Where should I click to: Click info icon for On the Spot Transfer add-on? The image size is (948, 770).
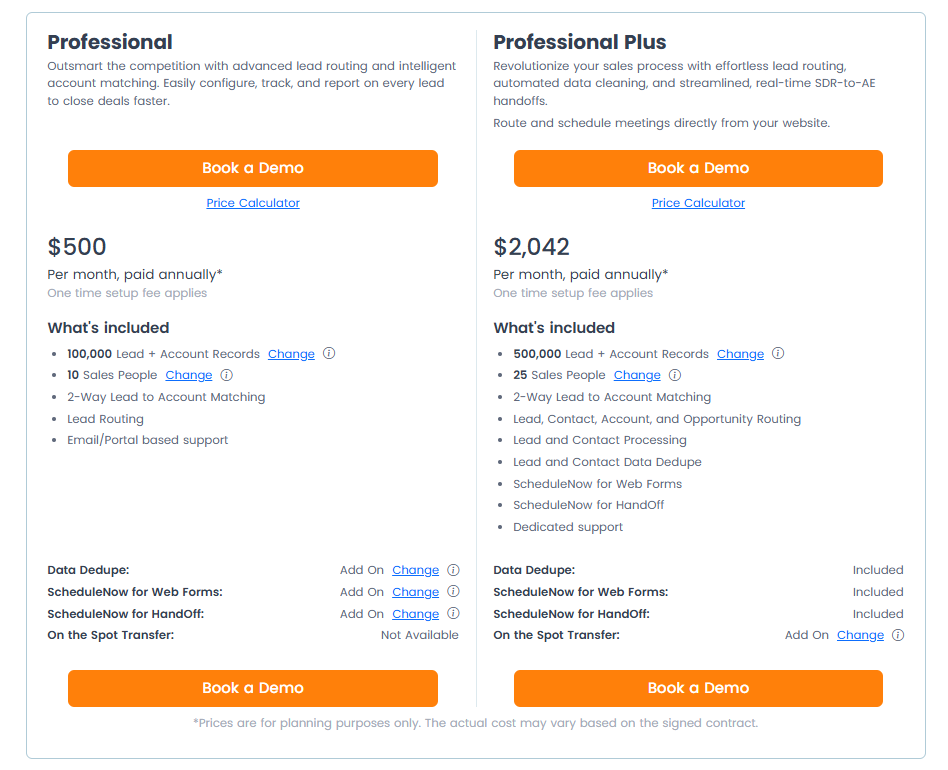(x=898, y=635)
